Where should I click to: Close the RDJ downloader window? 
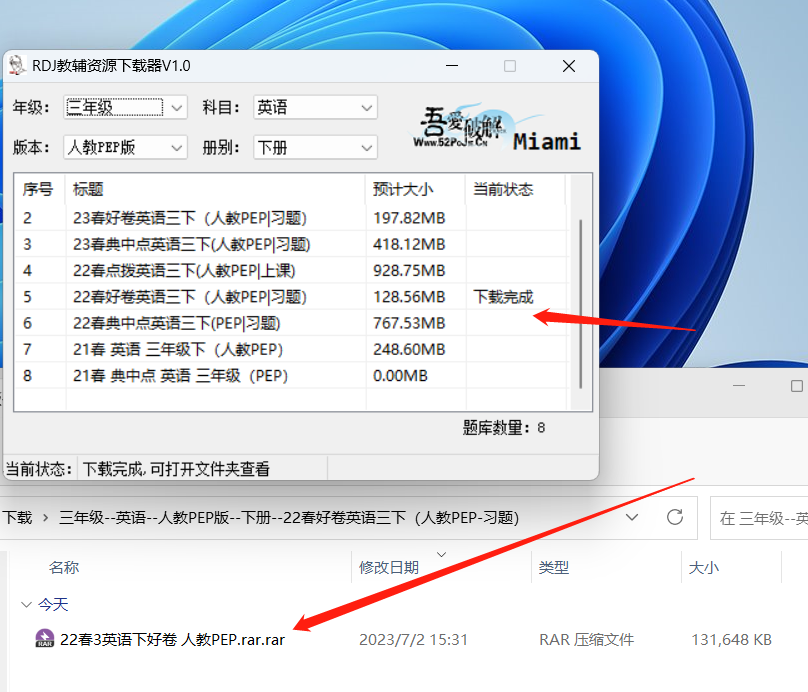569,66
